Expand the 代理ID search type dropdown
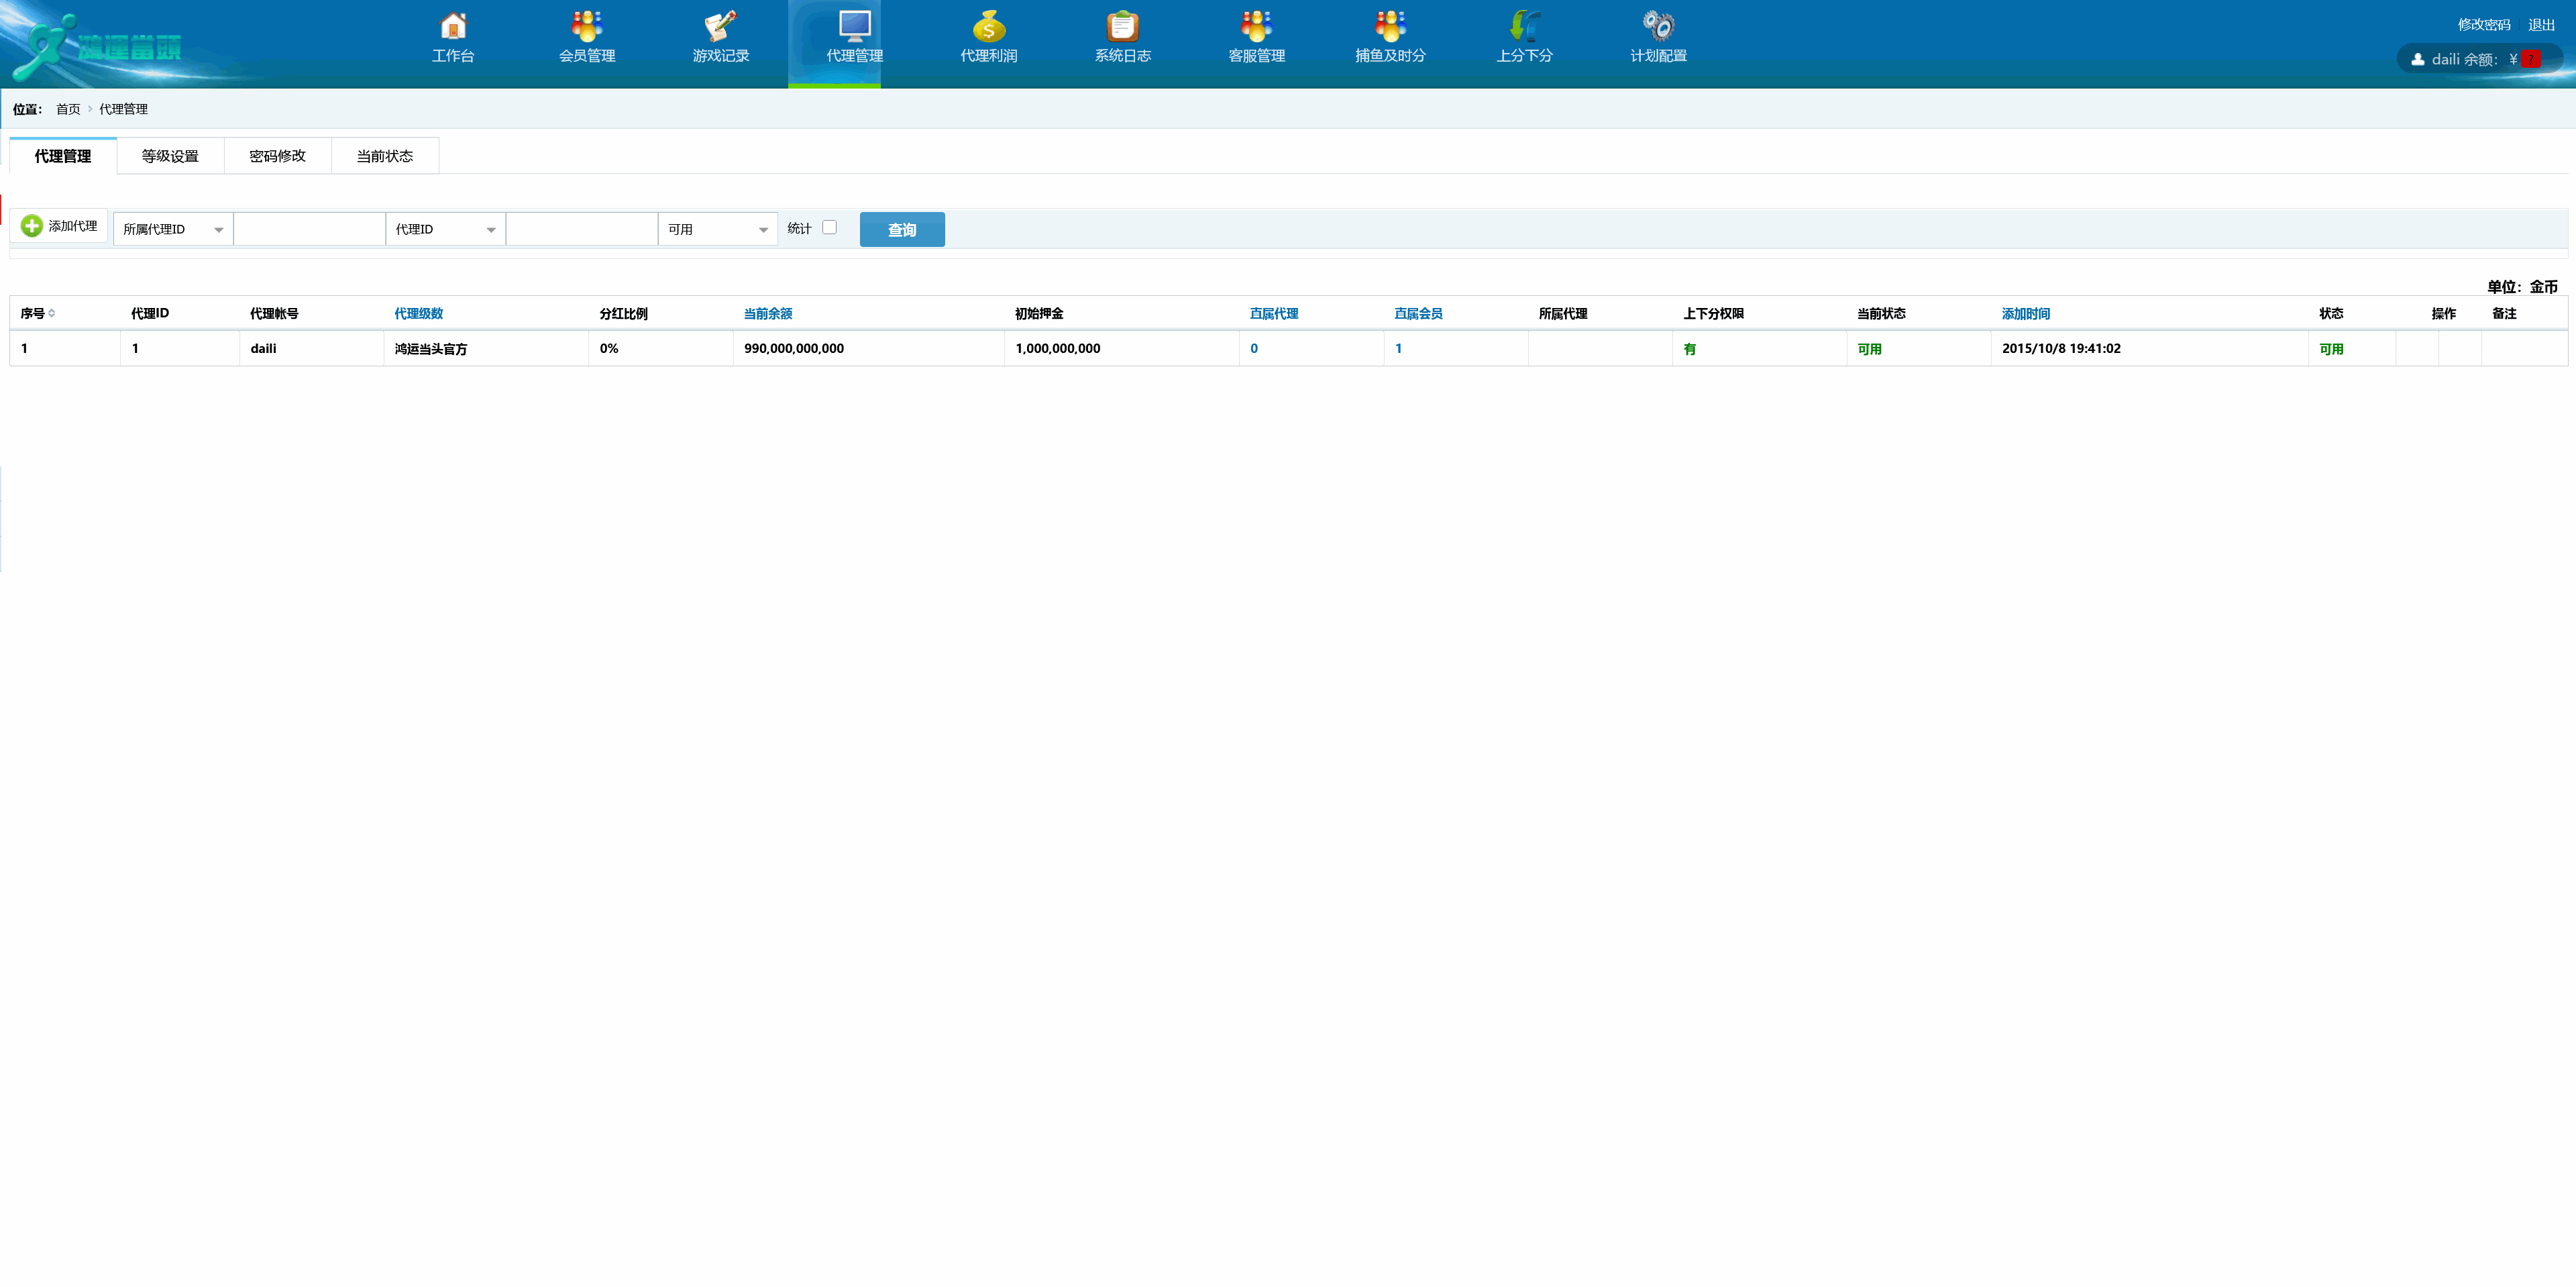The image size is (2576, 1287). click(x=445, y=229)
